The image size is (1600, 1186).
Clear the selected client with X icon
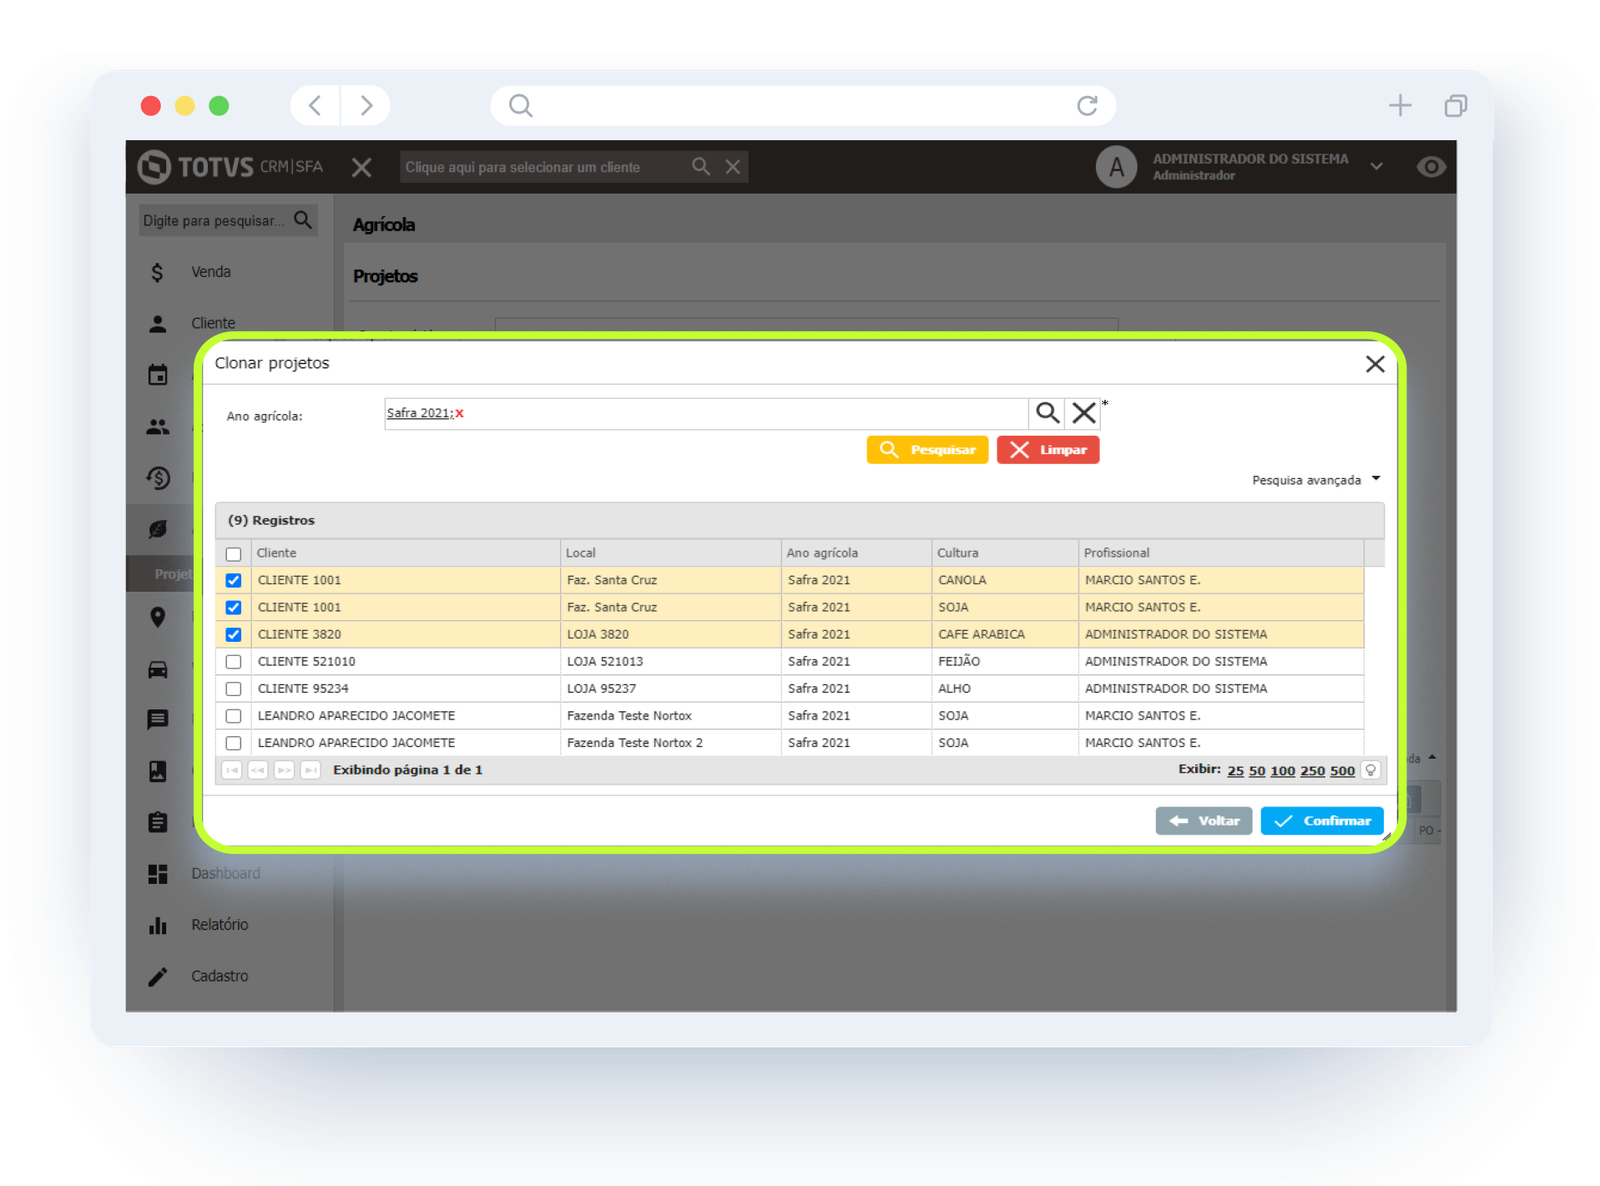pos(733,167)
